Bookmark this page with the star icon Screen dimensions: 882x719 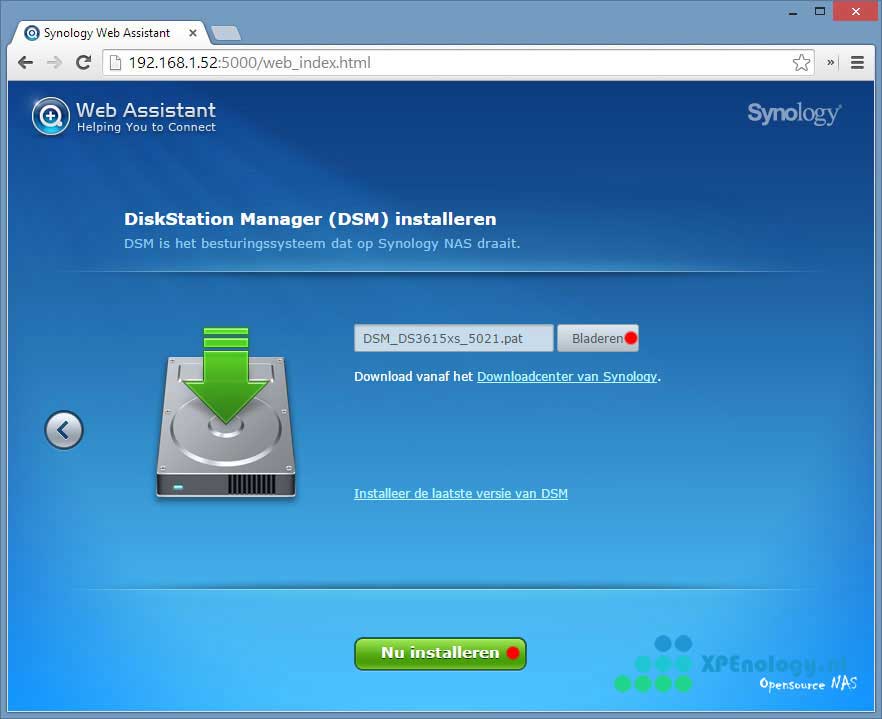pyautogui.click(x=801, y=62)
